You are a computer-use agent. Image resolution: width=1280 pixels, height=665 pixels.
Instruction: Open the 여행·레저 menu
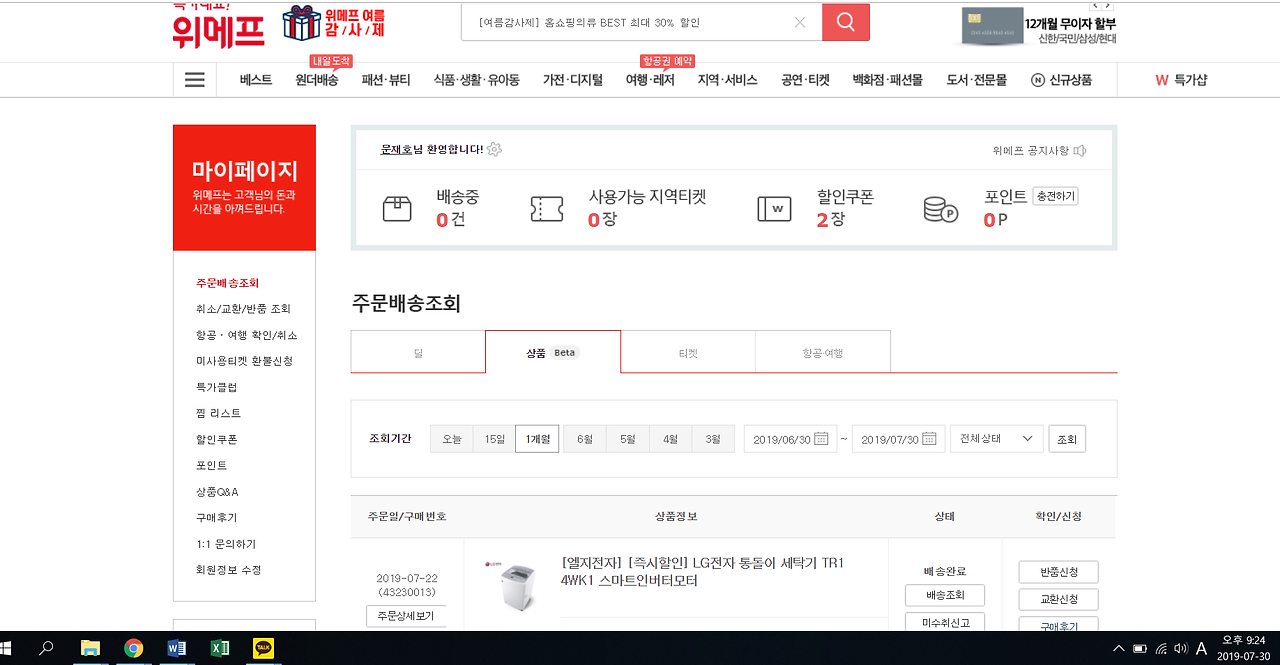pyautogui.click(x=653, y=80)
